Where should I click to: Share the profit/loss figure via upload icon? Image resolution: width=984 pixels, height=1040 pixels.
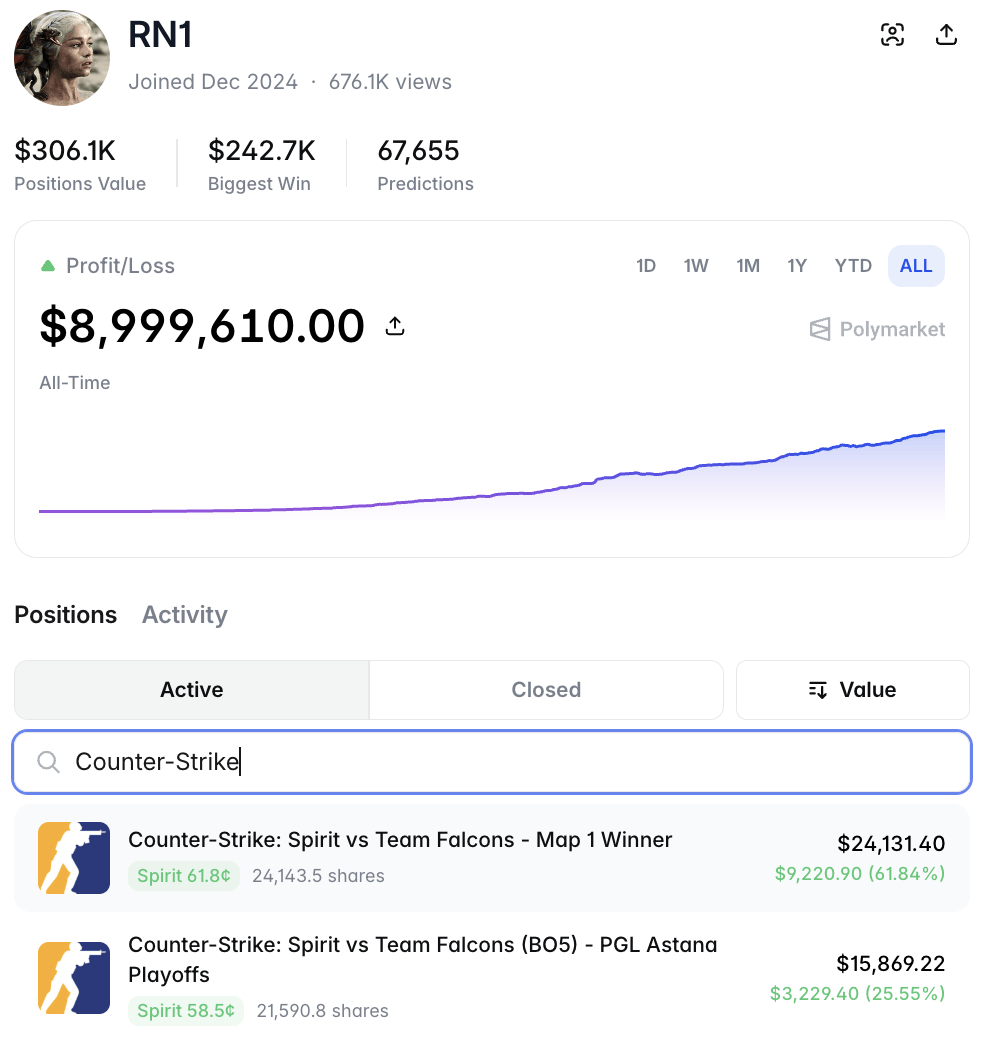[x=395, y=326]
